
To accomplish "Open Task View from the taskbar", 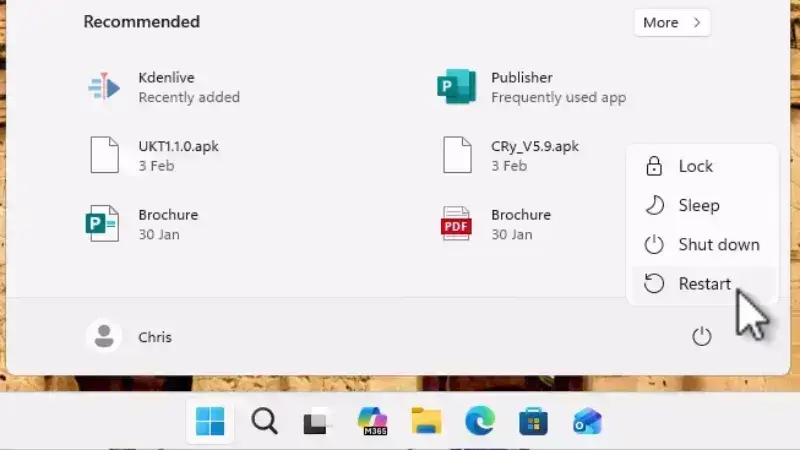I will [x=317, y=421].
